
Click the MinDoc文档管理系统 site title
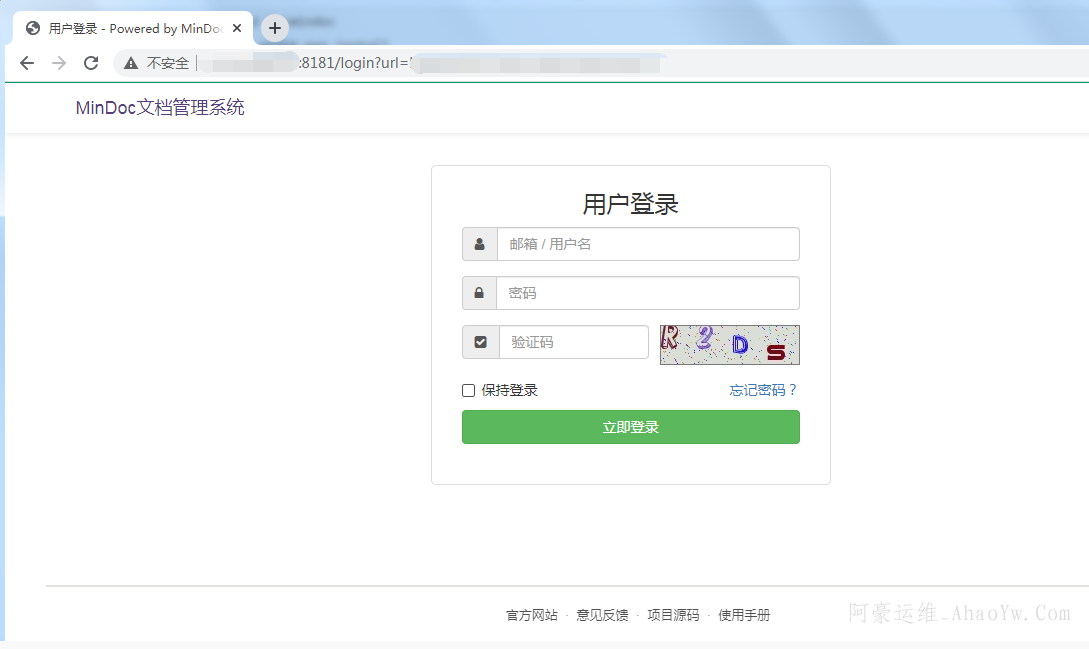tap(160, 108)
